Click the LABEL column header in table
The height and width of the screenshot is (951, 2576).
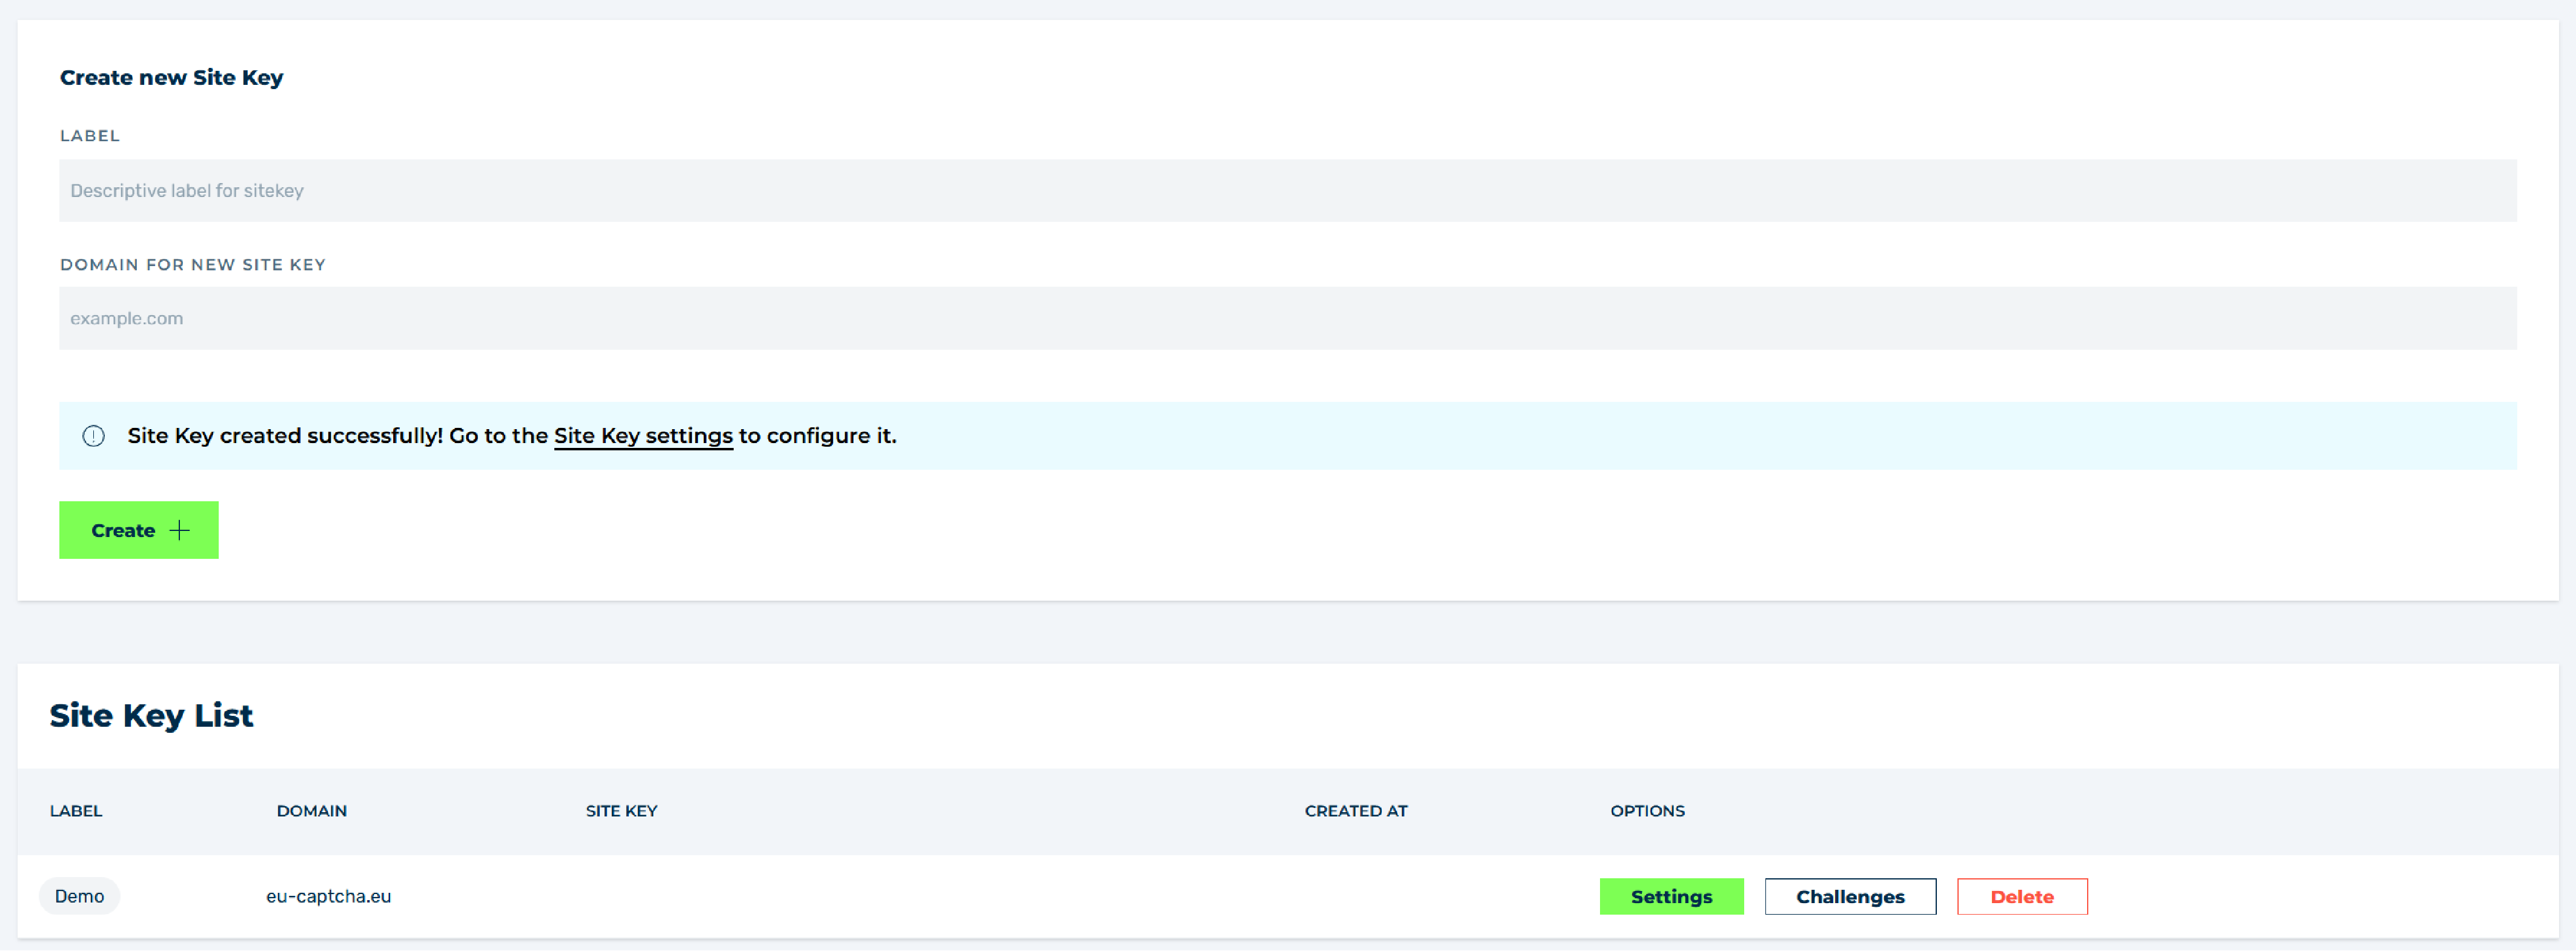[76, 811]
